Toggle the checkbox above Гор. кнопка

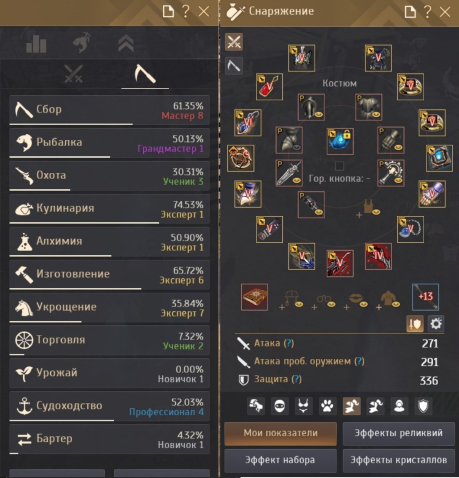[x=339, y=165]
